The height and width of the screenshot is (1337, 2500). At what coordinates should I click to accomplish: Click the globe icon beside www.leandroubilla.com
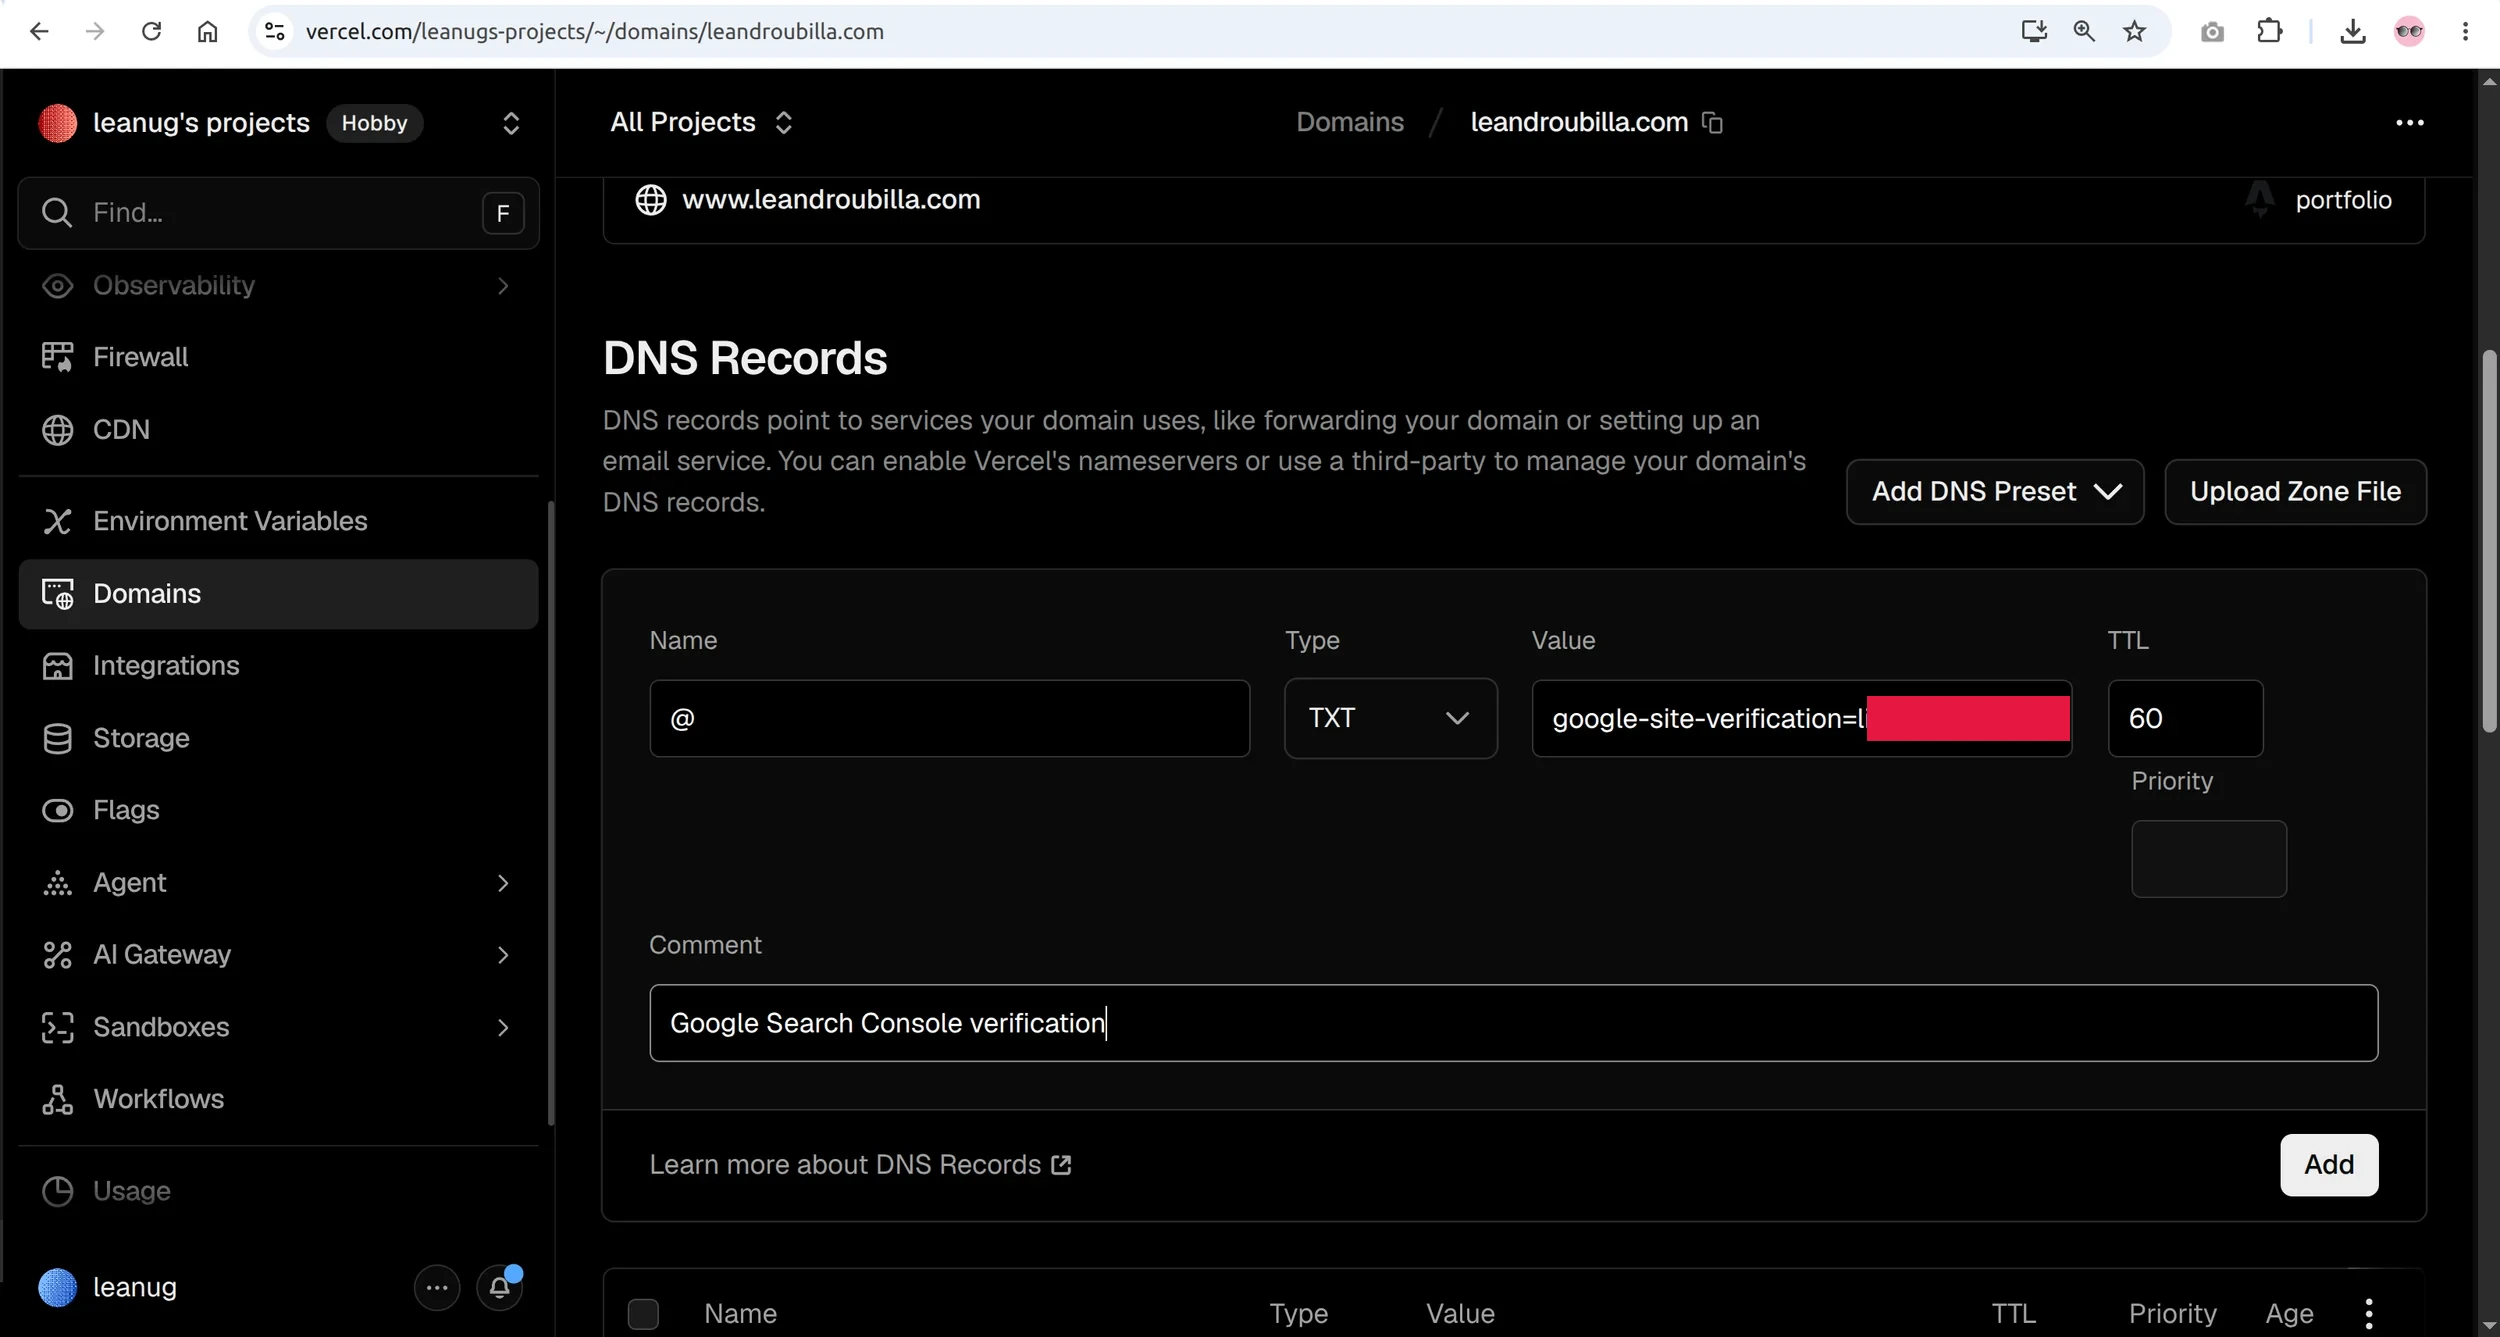(651, 199)
